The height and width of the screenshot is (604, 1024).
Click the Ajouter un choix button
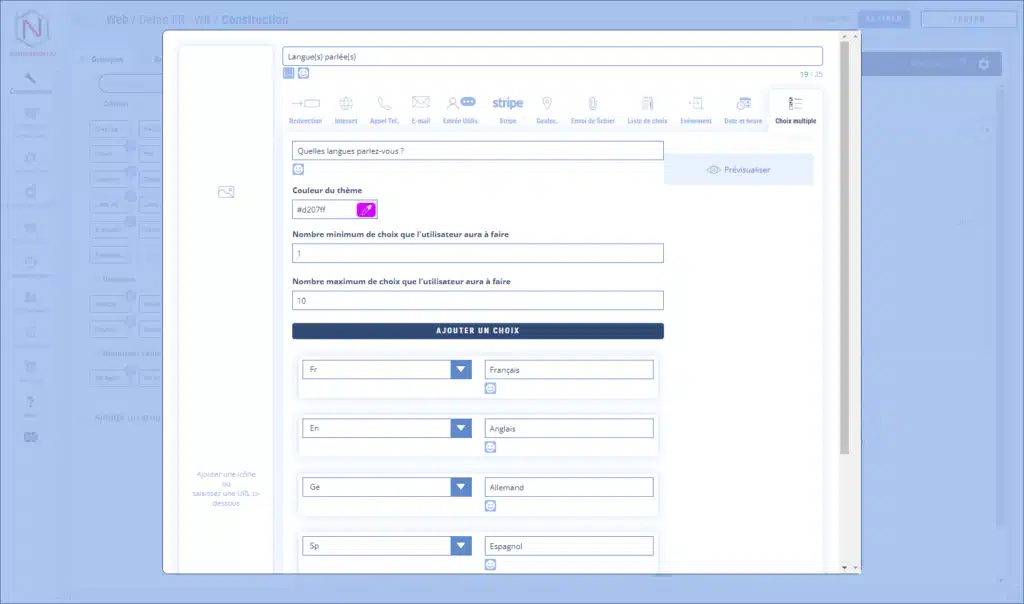coord(477,331)
